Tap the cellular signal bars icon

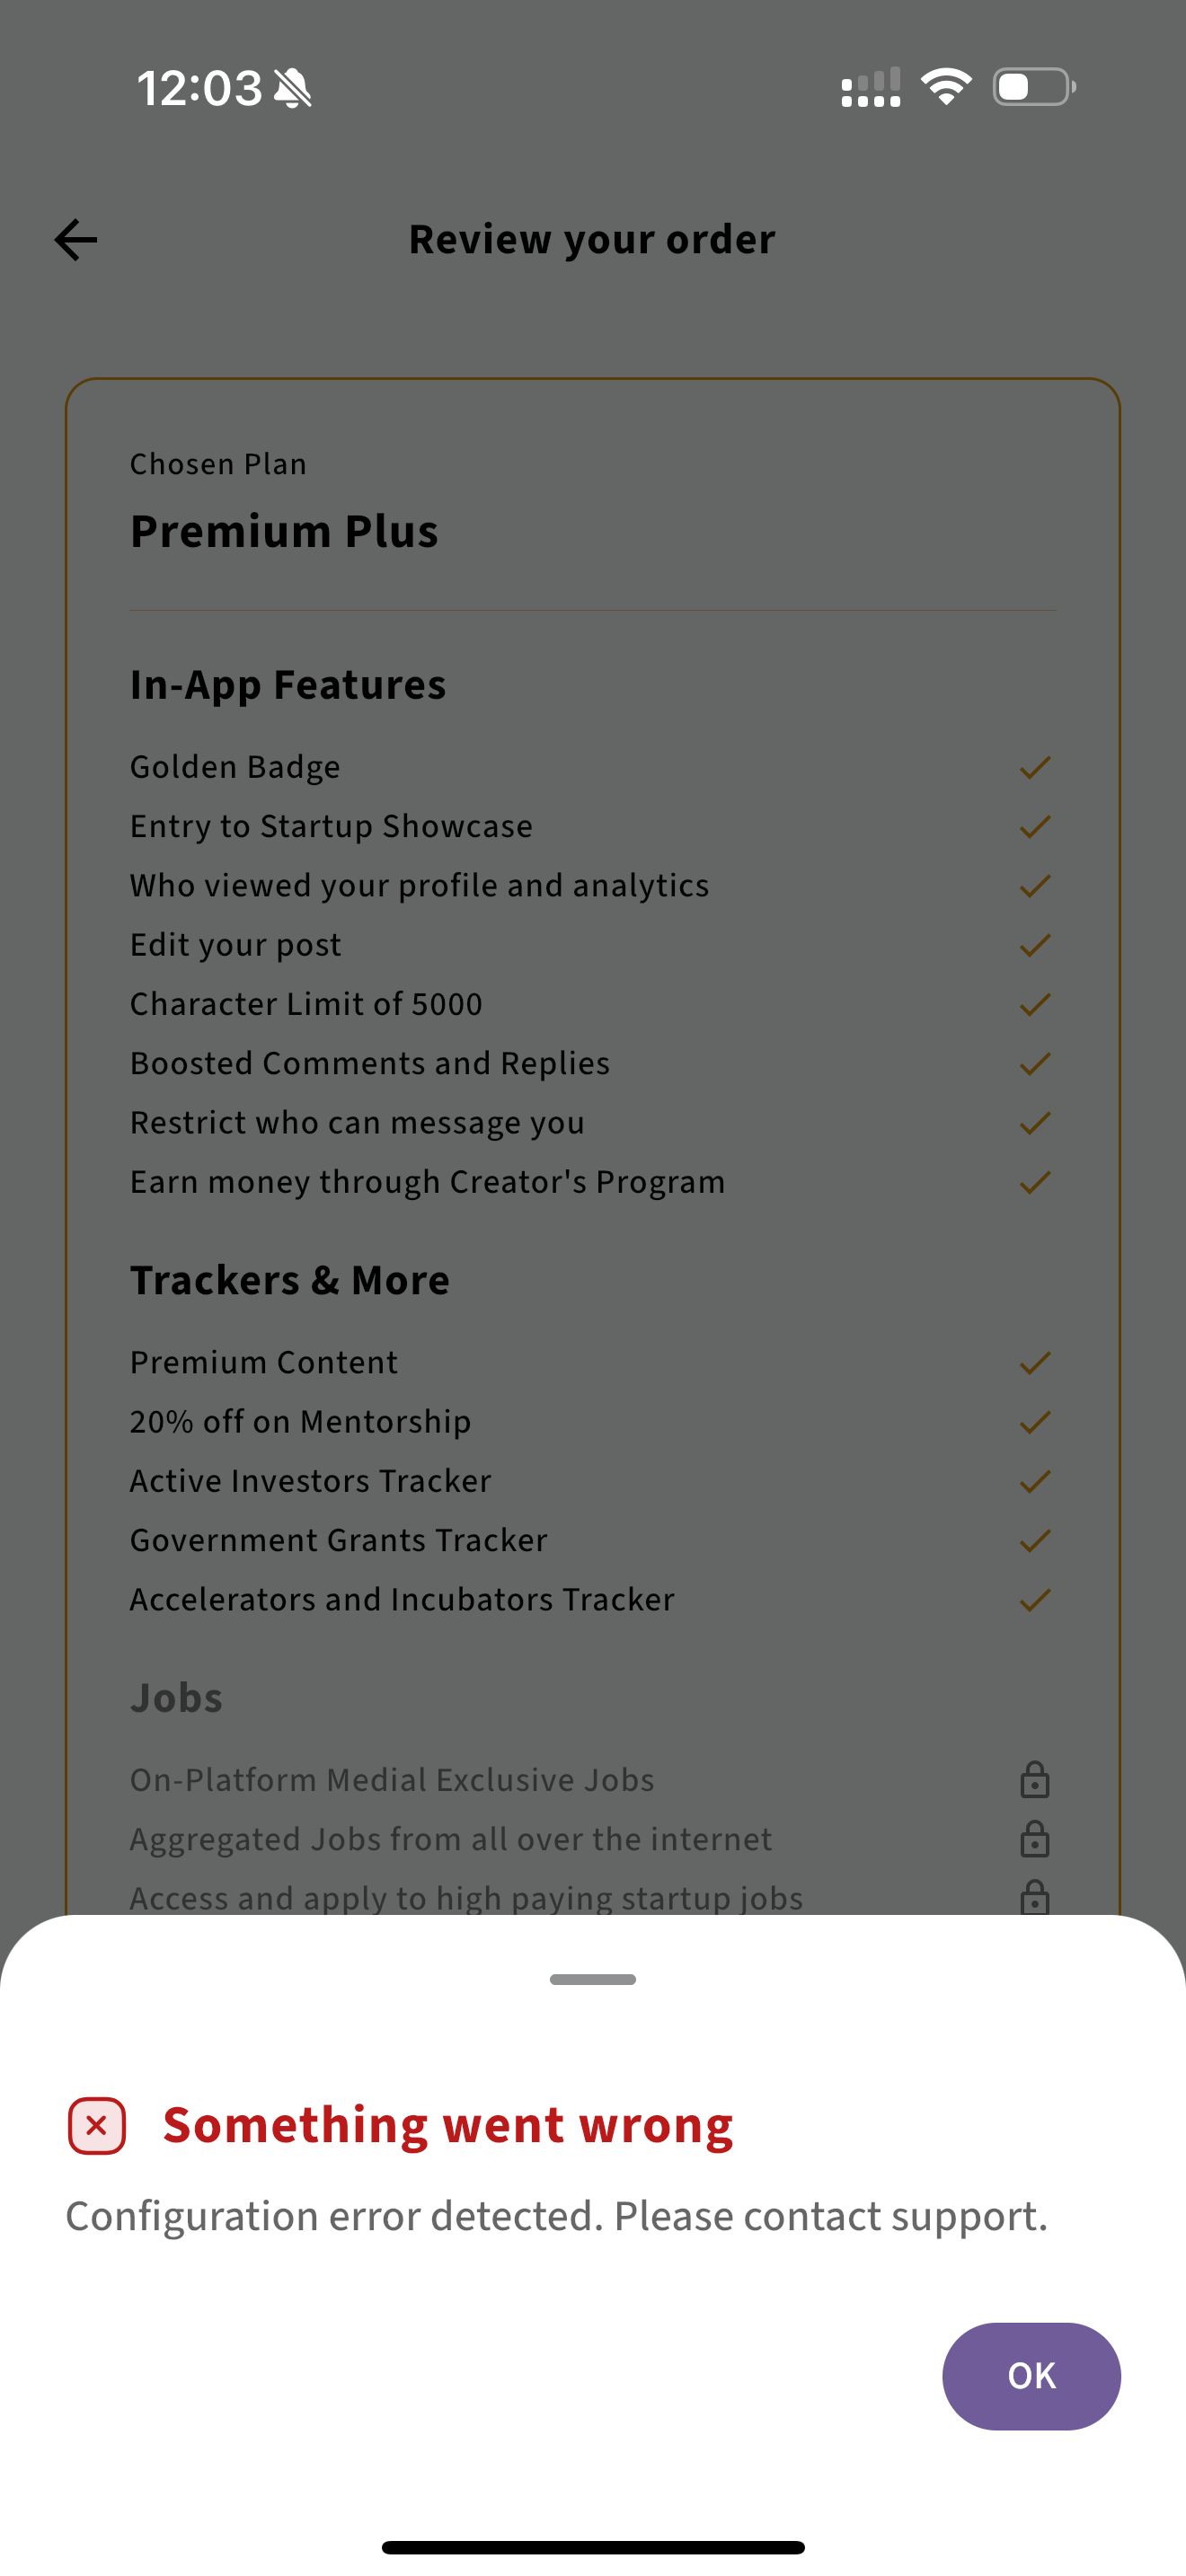[x=870, y=87]
